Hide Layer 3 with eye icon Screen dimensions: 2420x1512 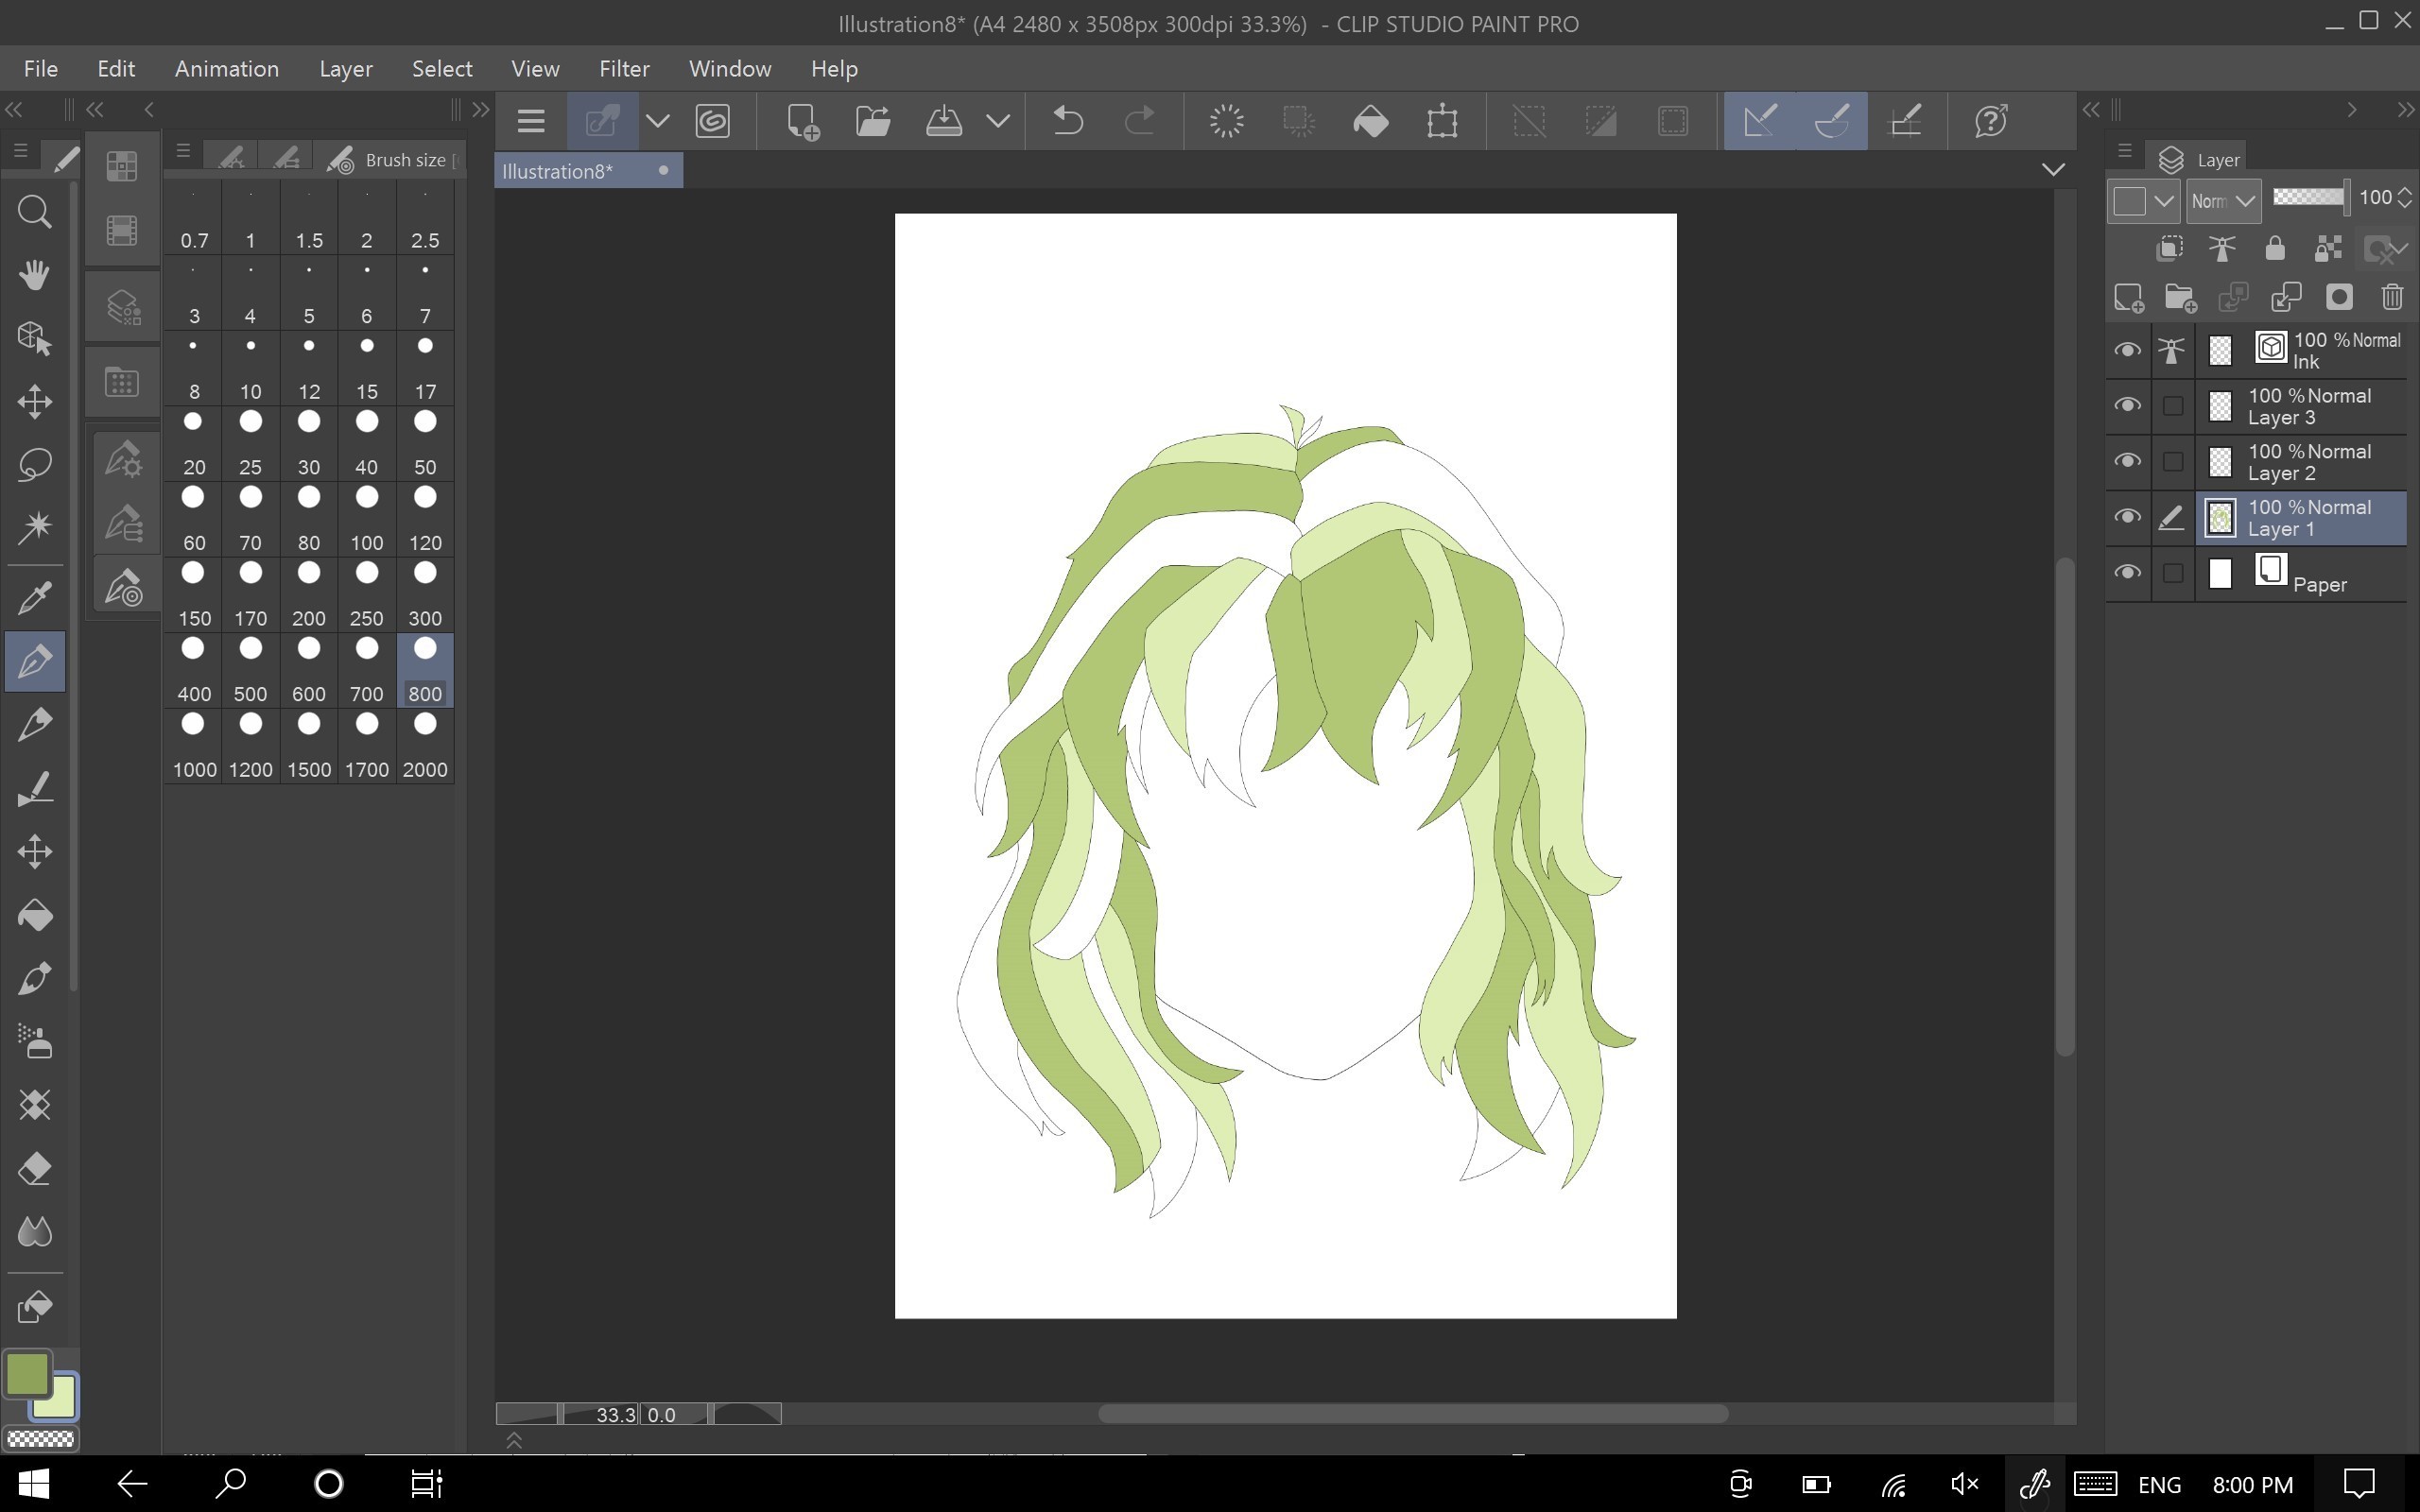(x=2127, y=406)
